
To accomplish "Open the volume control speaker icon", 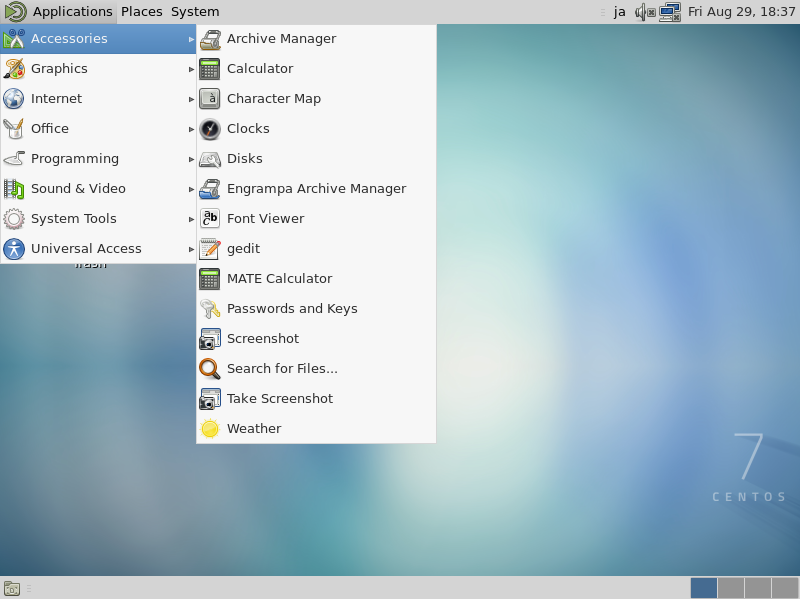I will click(x=645, y=12).
